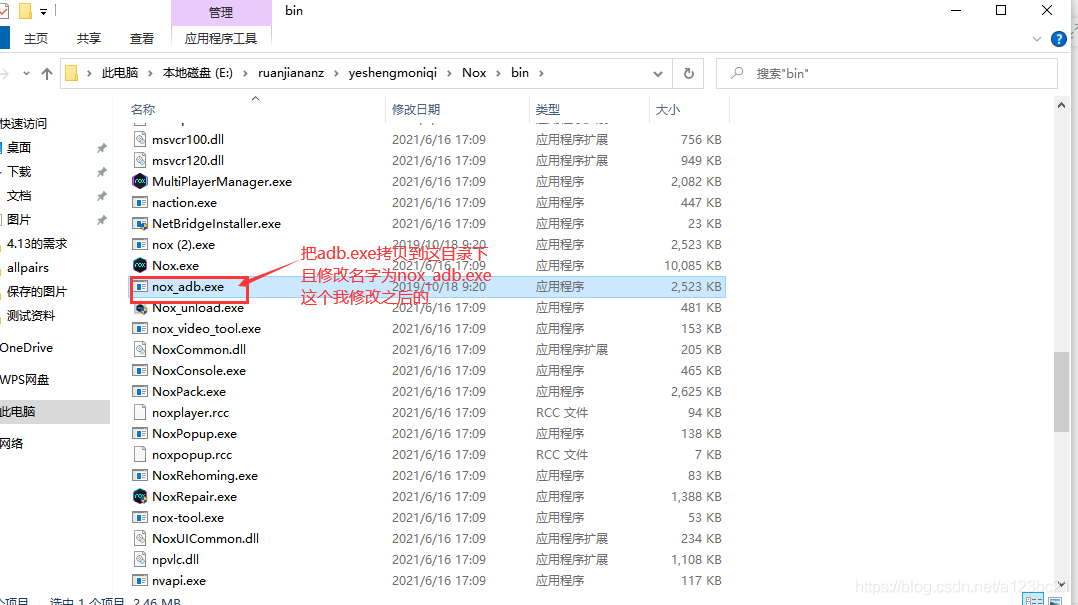Screen dimensions: 1078x605
Task: Click the NoxUICommon.dll file icon
Action: coord(140,538)
